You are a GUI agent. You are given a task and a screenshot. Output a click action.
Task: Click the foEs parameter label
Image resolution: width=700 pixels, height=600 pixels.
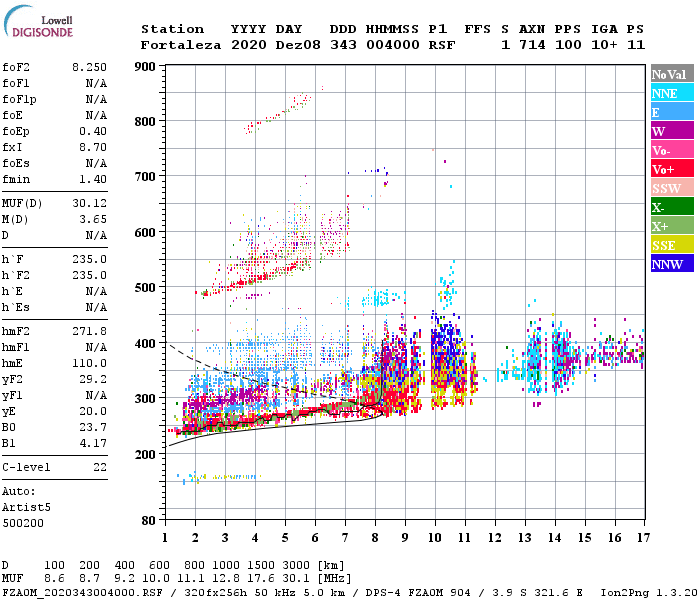tap(16, 163)
